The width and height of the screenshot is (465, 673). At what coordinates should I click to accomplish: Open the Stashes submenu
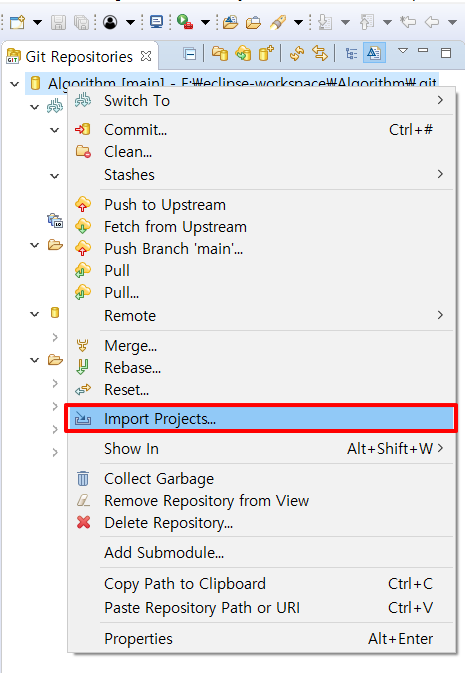pos(261,175)
